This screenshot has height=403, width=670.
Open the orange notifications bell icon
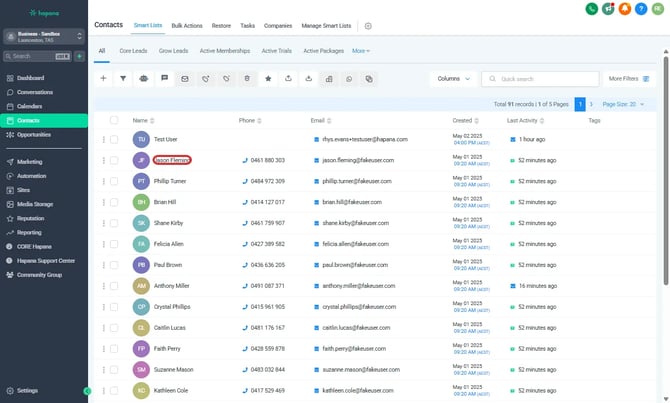(x=625, y=9)
